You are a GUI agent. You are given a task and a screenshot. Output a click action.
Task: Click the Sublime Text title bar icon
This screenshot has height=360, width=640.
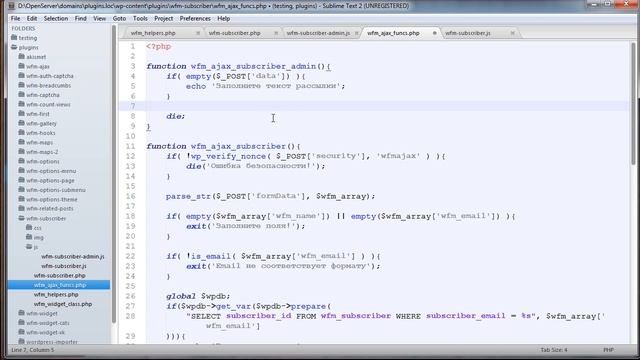(x=11, y=6)
